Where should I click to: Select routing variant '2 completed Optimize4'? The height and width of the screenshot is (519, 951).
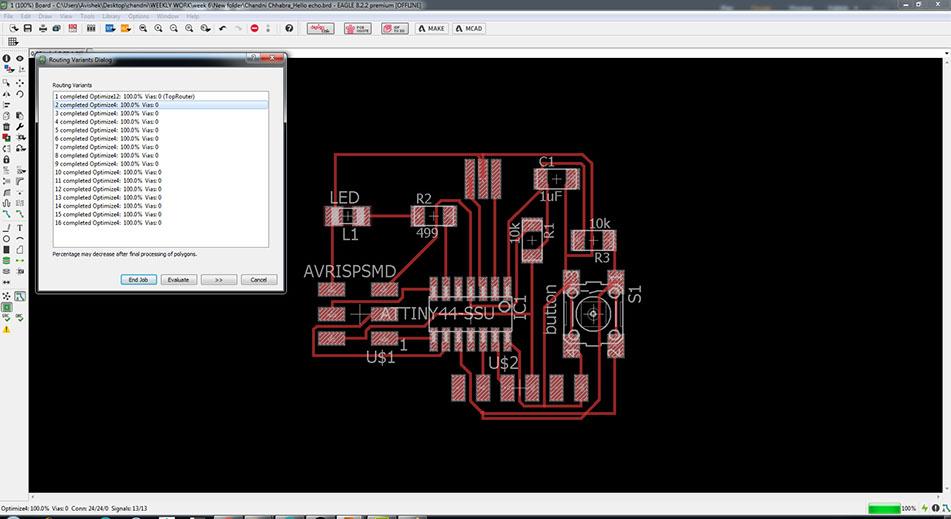(x=161, y=105)
